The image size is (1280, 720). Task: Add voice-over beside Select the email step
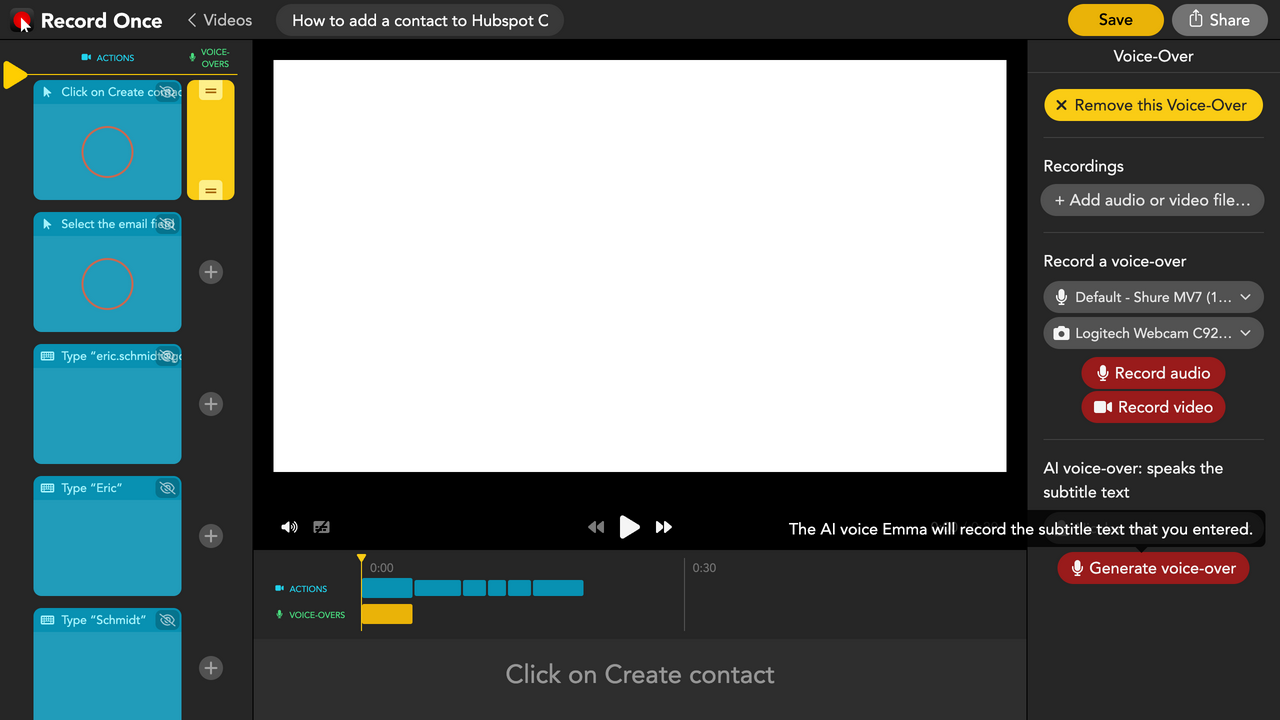tap(210, 272)
